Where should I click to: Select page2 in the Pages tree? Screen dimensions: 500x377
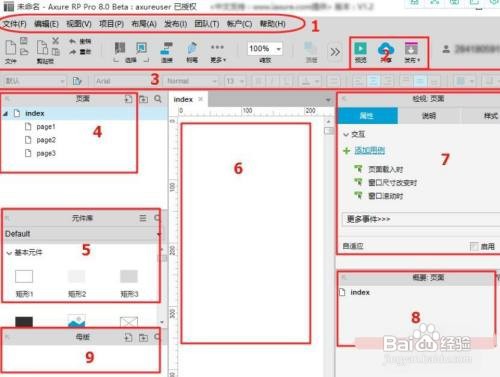click(x=46, y=140)
